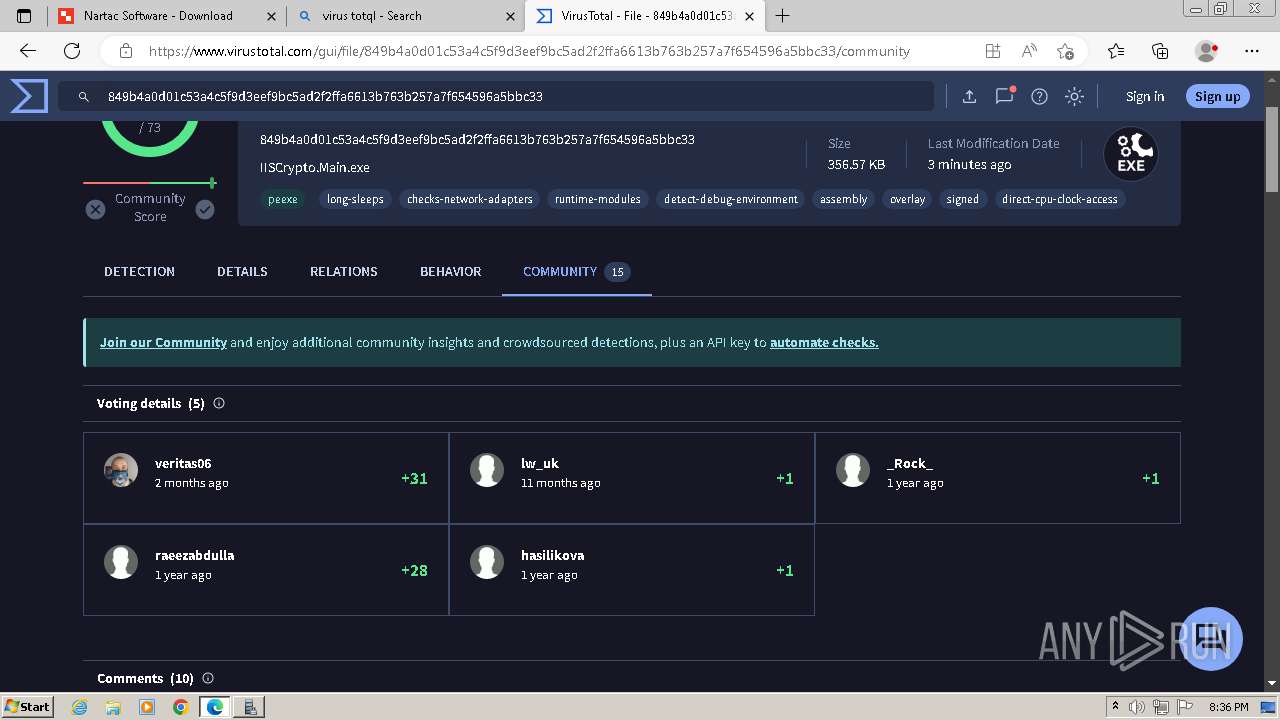Click the taskbar clock showing 8:36 PM
This screenshot has width=1280, height=720.
tap(1228, 707)
